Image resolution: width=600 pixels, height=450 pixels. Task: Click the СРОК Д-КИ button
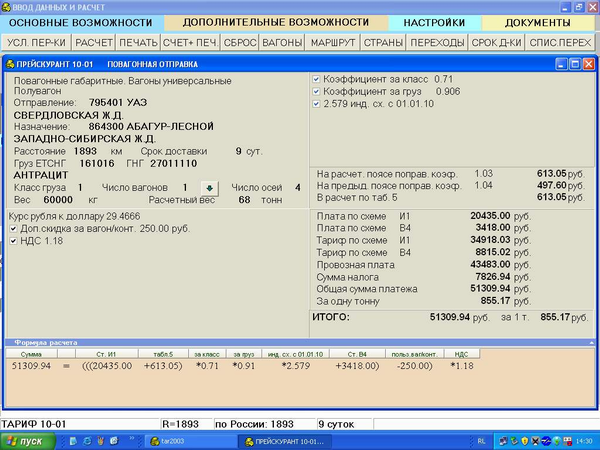pyautogui.click(x=496, y=42)
